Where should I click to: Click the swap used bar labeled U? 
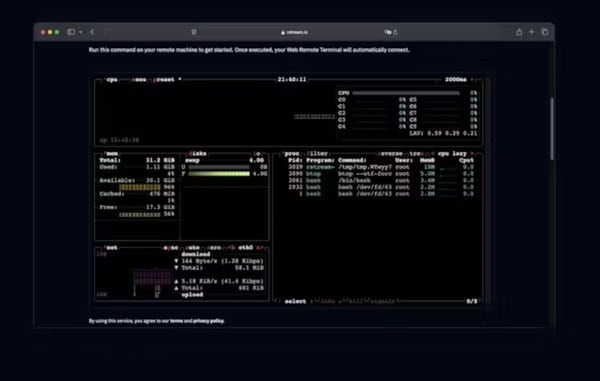(x=219, y=167)
